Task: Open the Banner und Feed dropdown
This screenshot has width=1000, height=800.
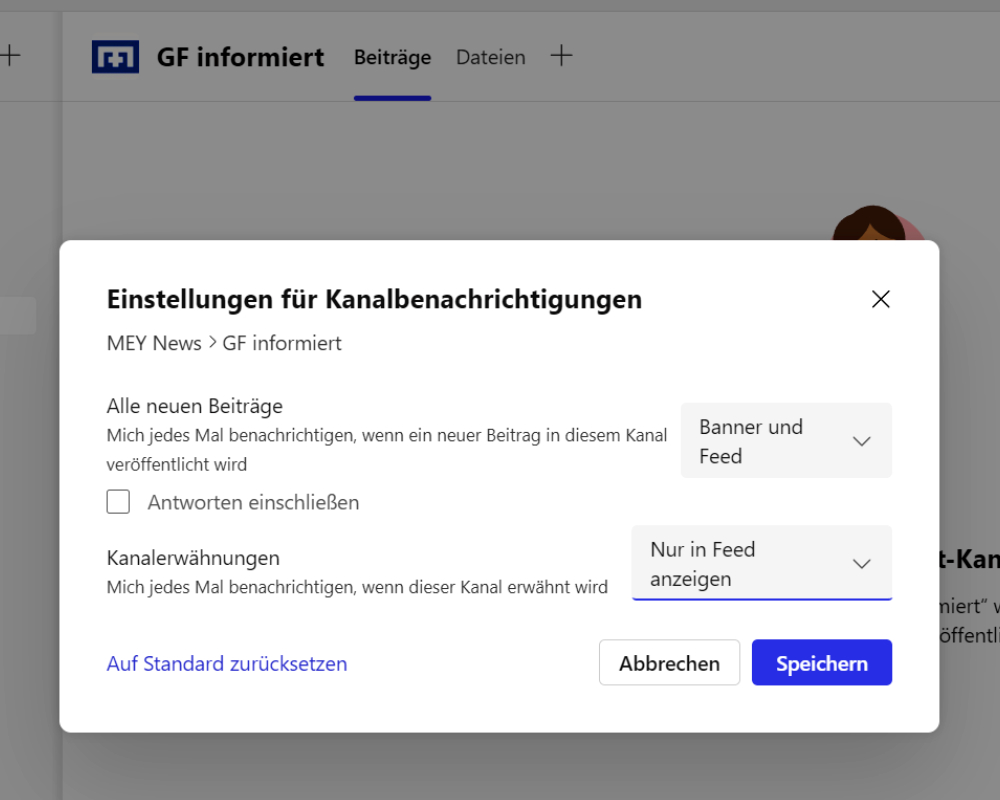Action: point(785,441)
